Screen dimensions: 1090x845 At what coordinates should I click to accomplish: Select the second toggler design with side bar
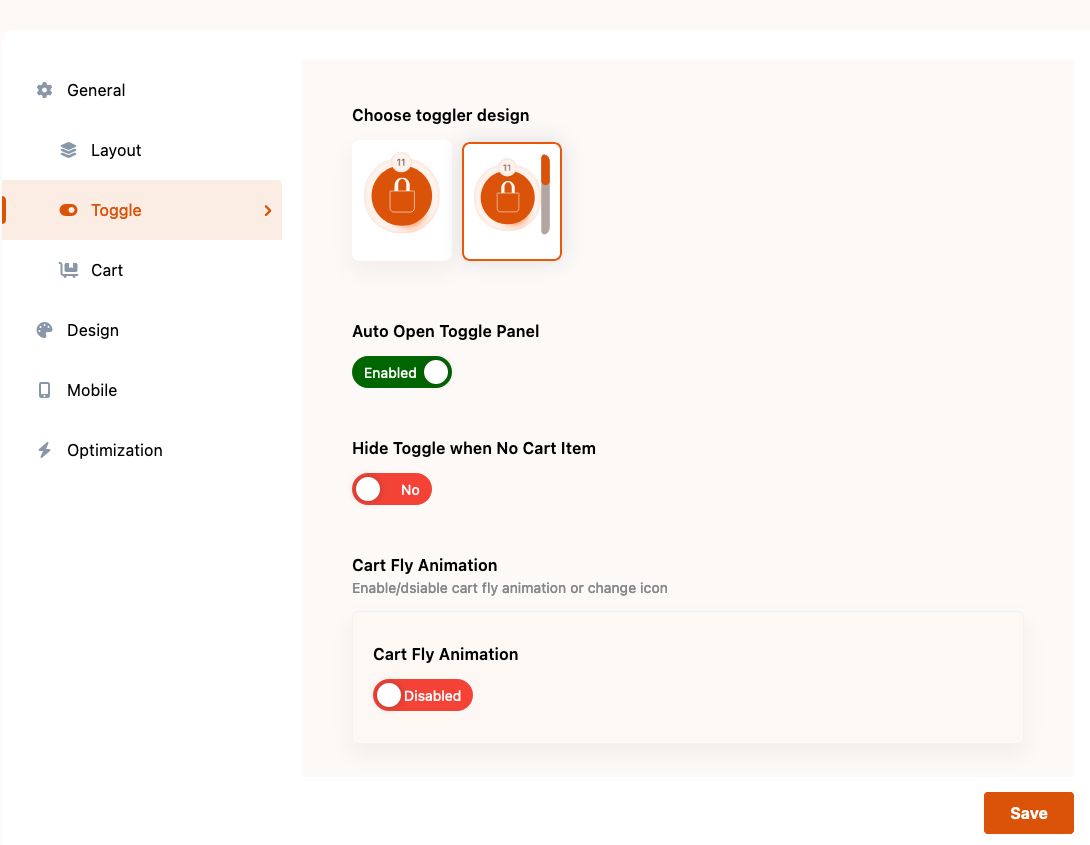coord(512,200)
